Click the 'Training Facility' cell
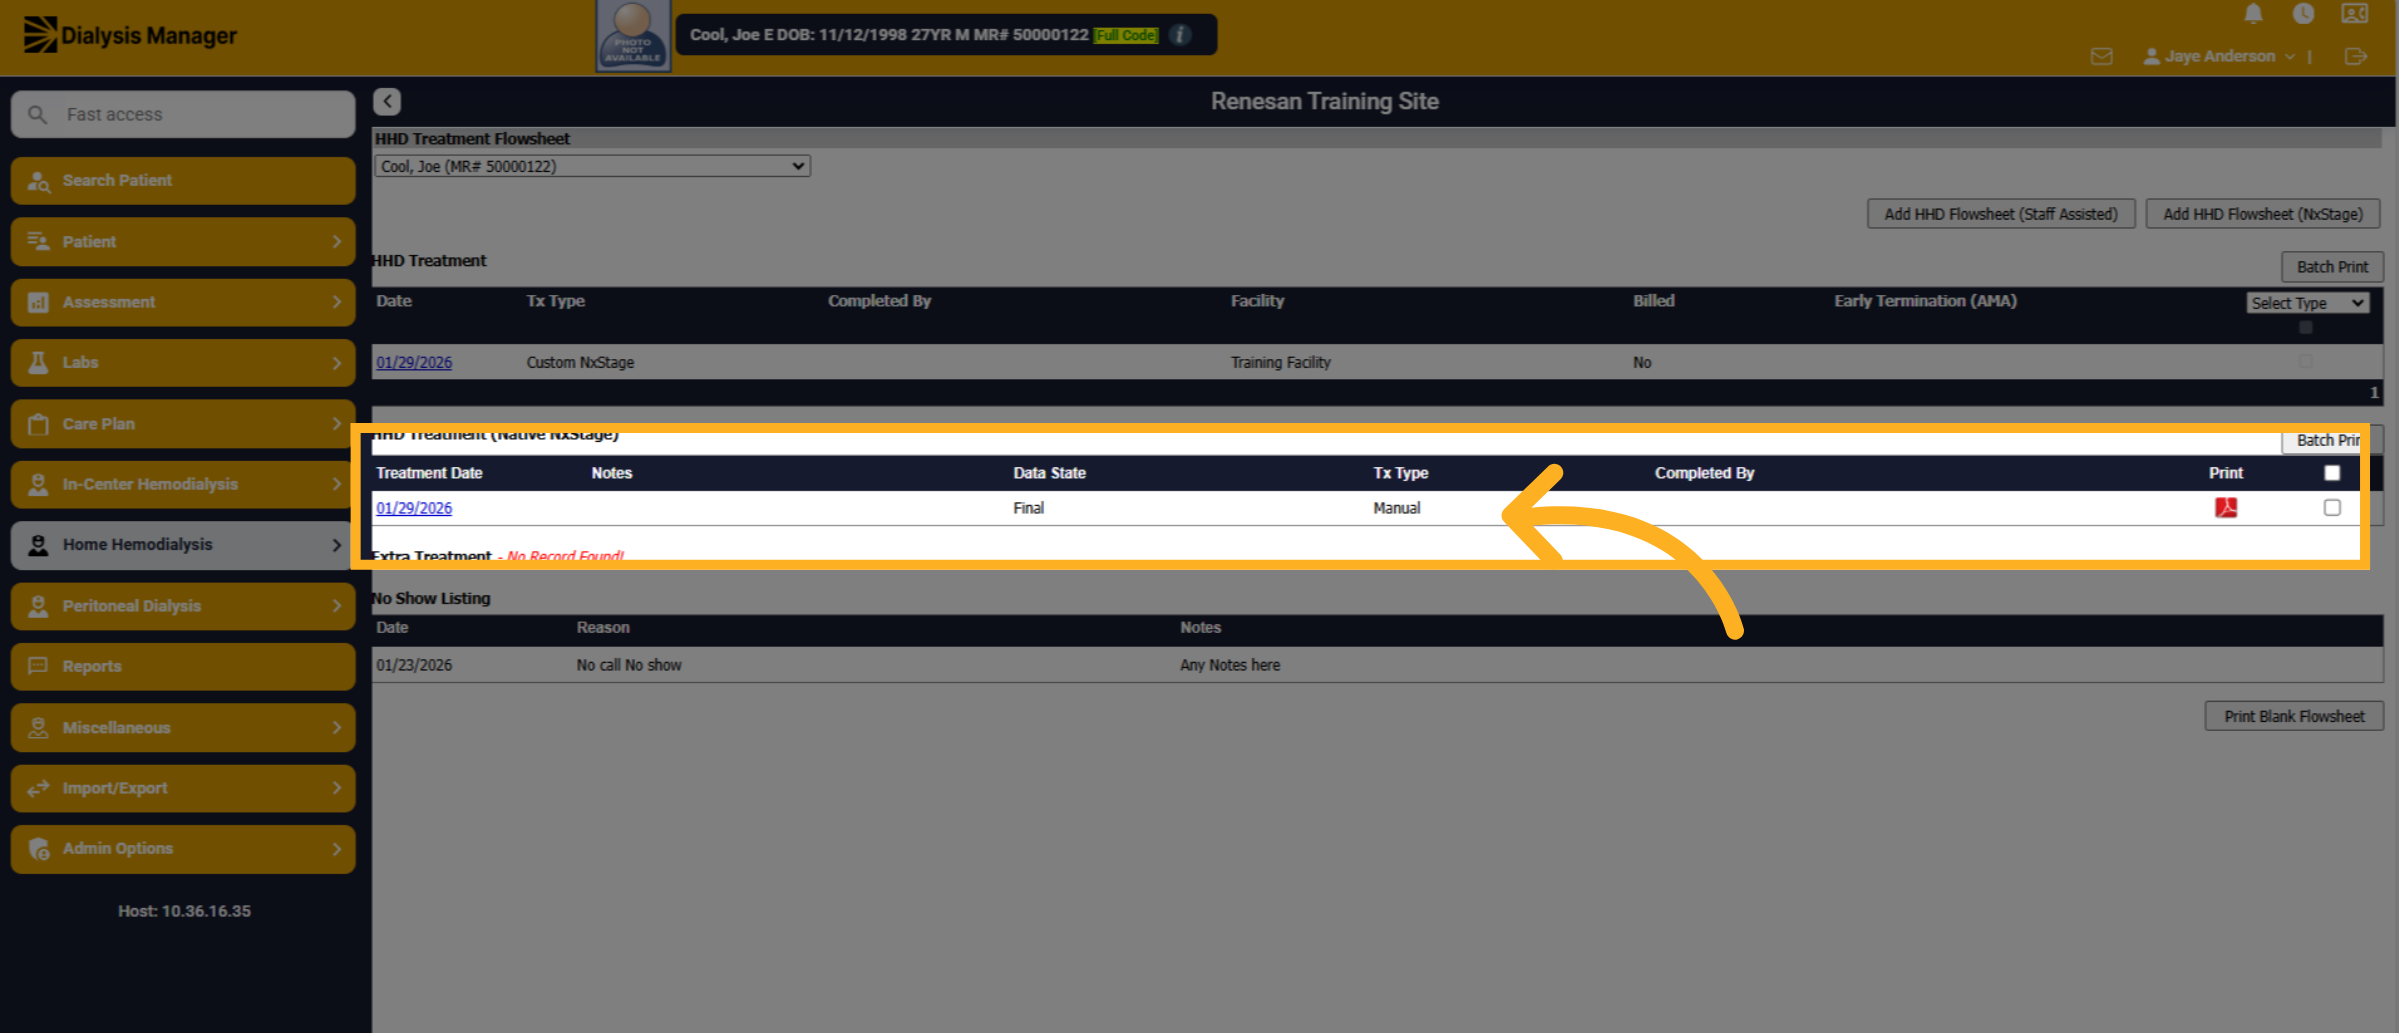The height and width of the screenshot is (1033, 2399). point(1281,362)
